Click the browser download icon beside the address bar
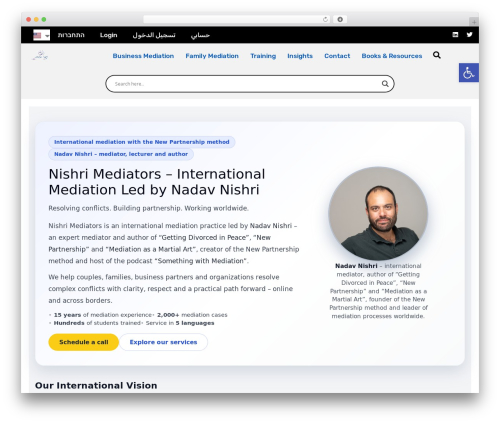Image resolution: width=500 pixels, height=423 pixels. (340, 19)
